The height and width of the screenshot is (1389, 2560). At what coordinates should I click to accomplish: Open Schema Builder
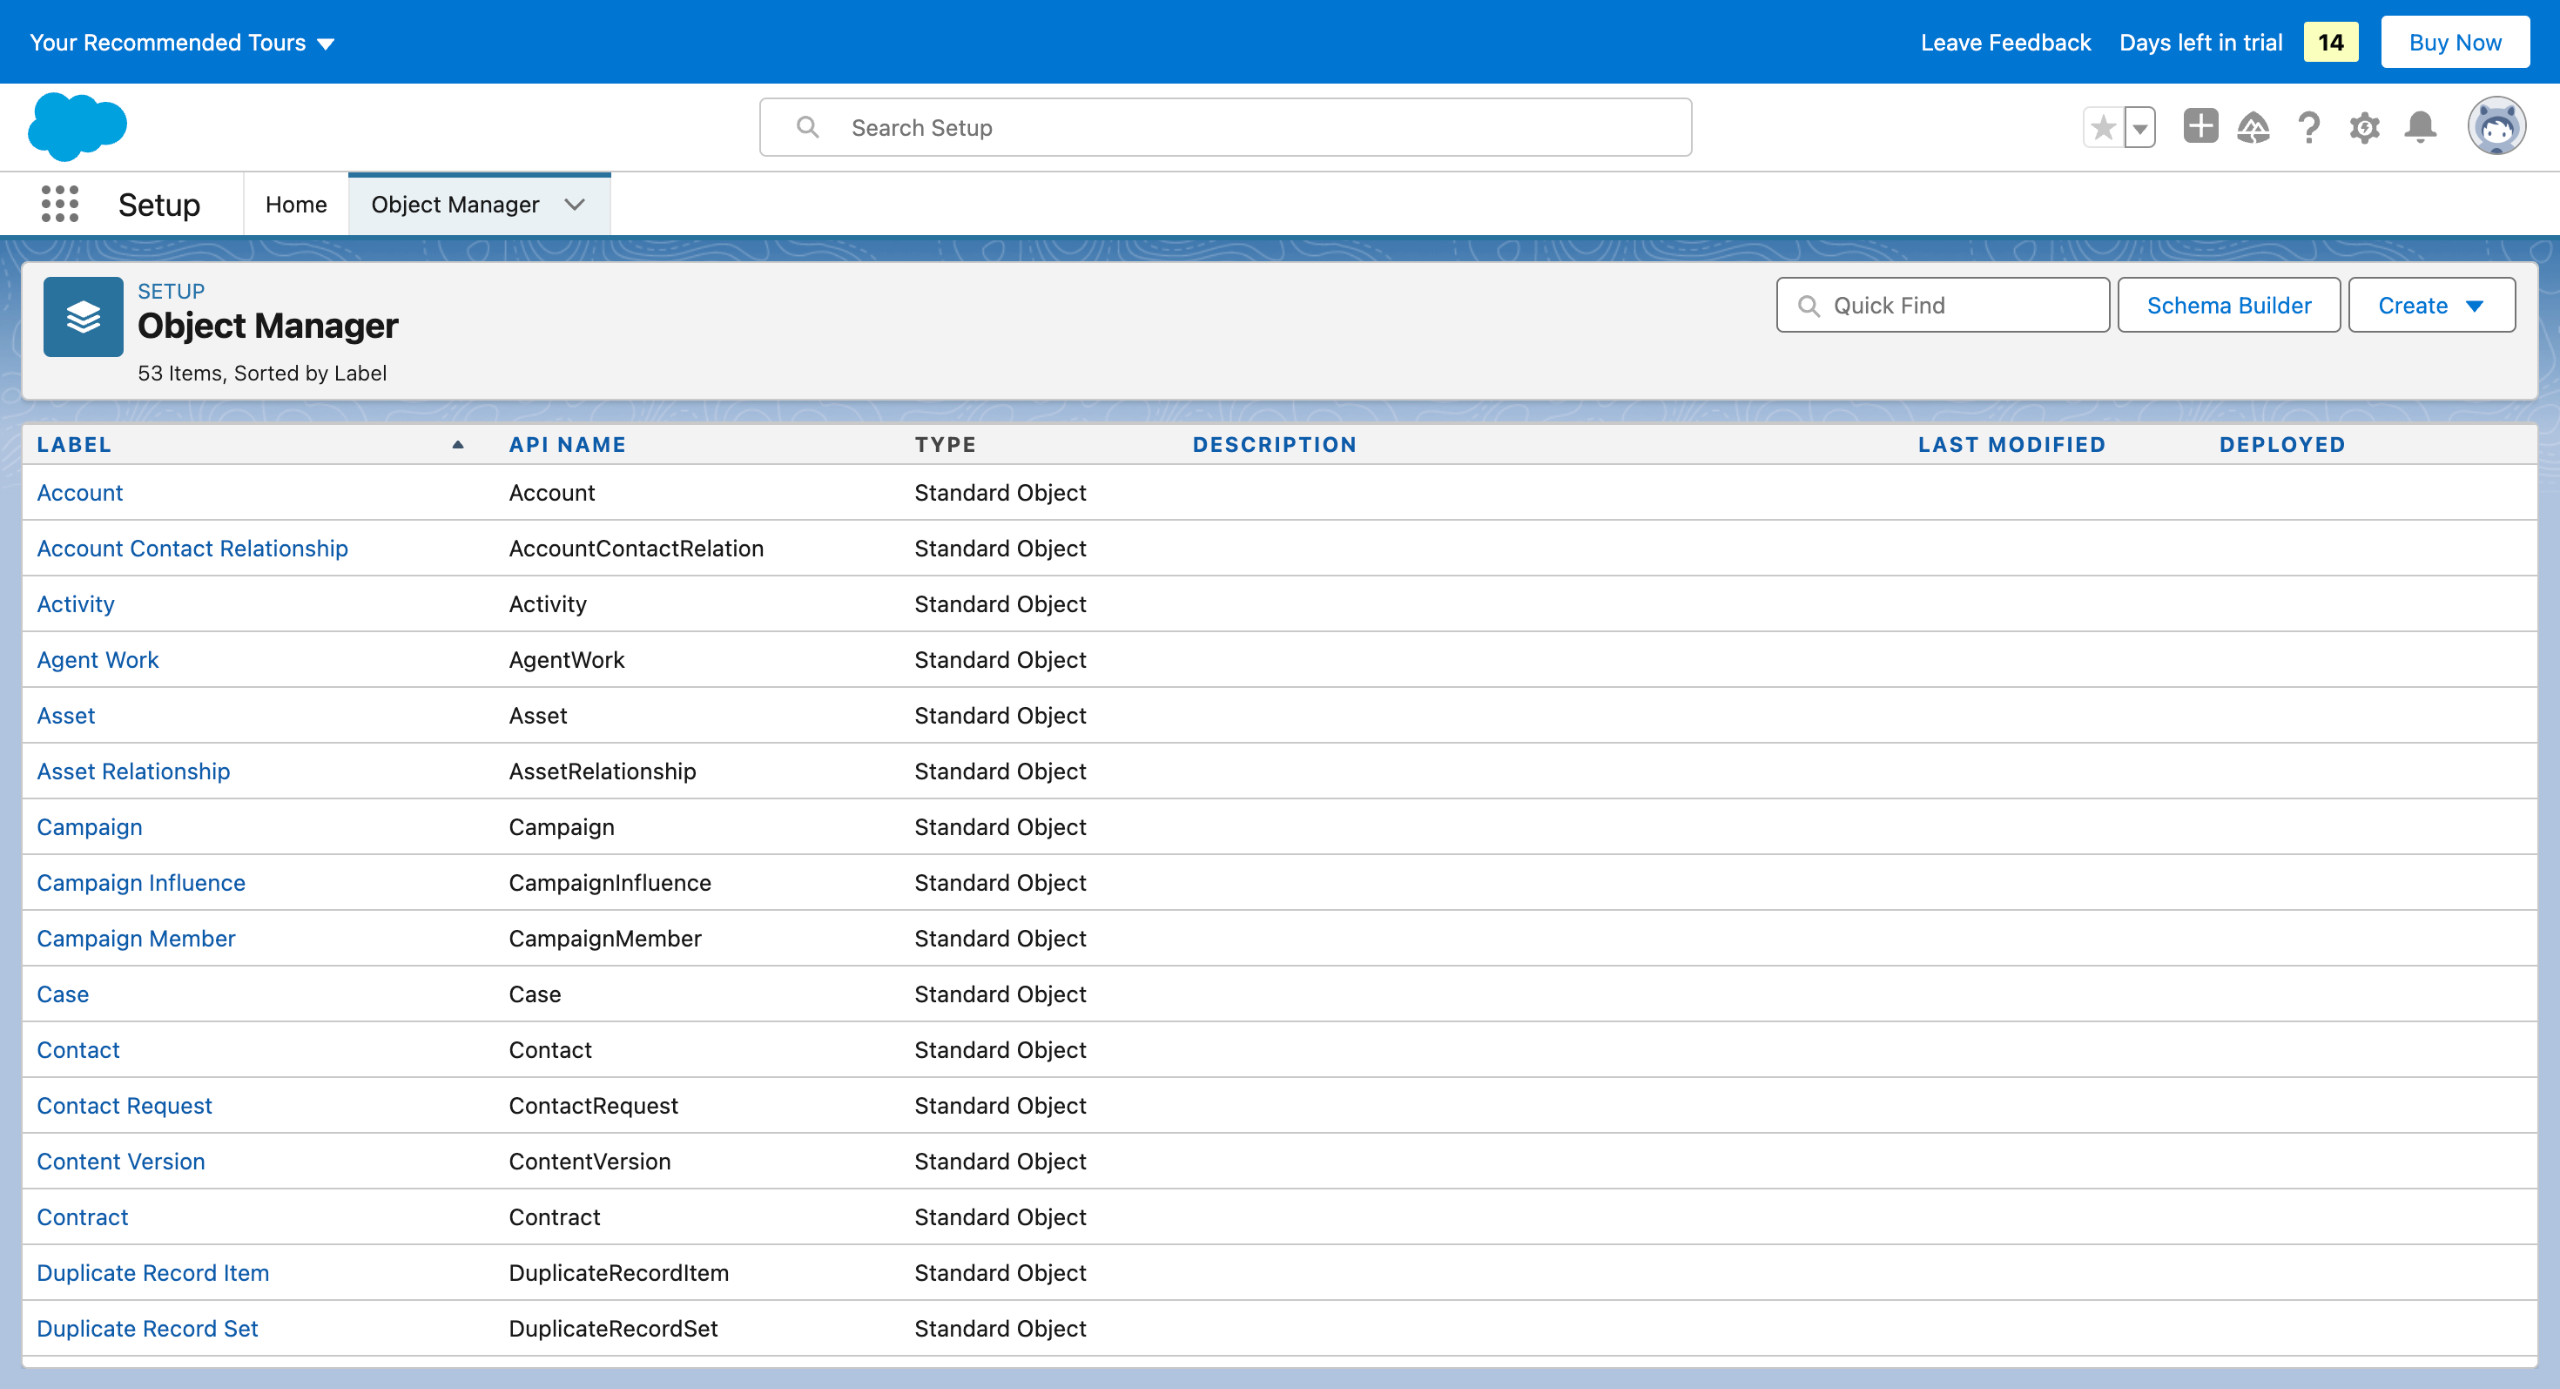coord(2229,305)
